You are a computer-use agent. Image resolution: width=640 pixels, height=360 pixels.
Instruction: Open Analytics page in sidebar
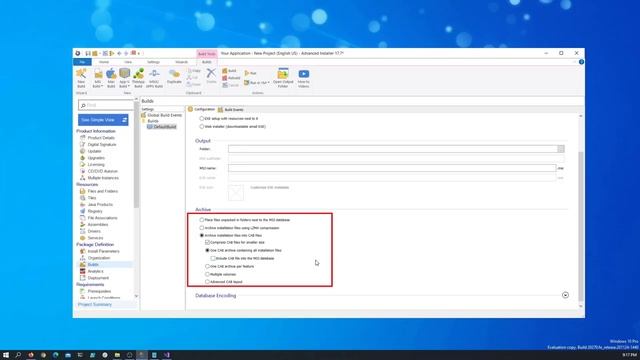tap(95, 271)
